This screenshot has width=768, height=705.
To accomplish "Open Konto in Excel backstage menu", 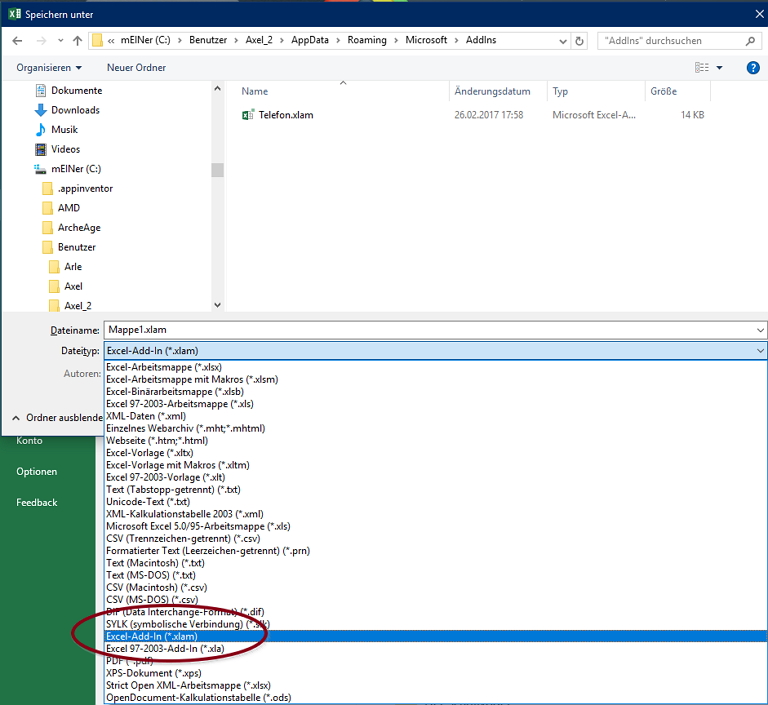I will click(x=29, y=441).
